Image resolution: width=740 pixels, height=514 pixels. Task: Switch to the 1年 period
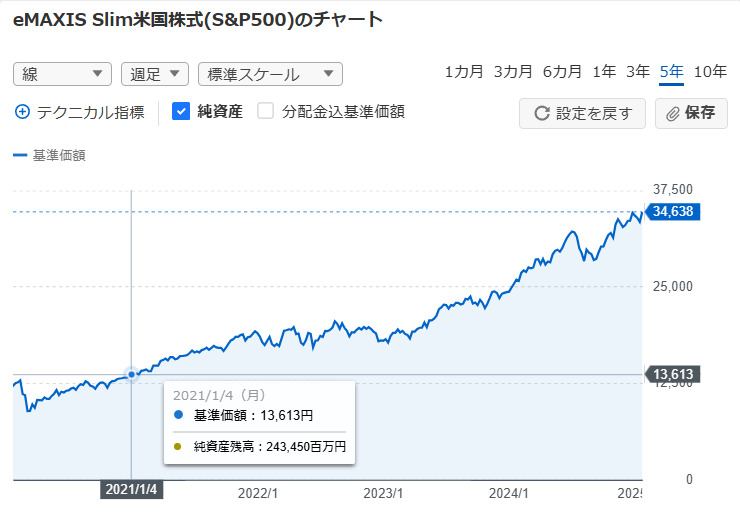(604, 72)
